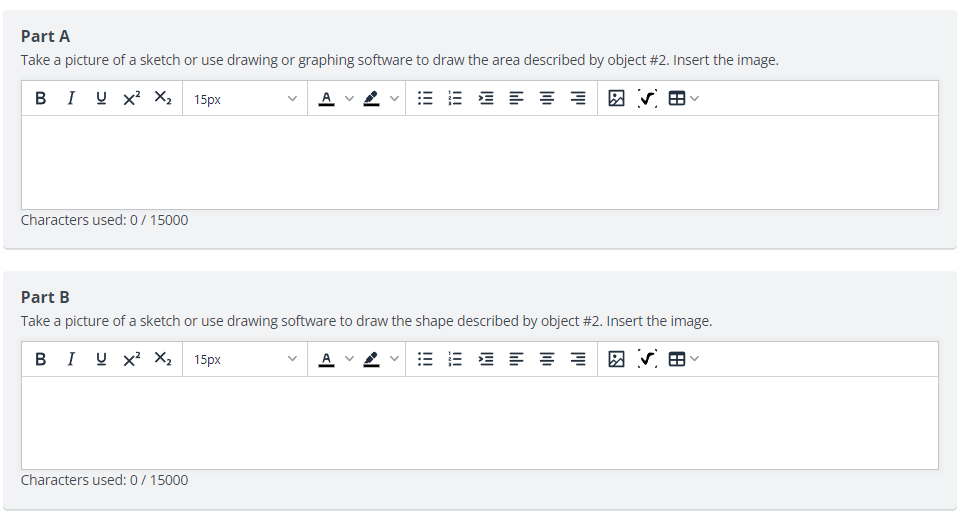Click the Part A heading
This screenshot has width=970, height=521.
coord(45,37)
